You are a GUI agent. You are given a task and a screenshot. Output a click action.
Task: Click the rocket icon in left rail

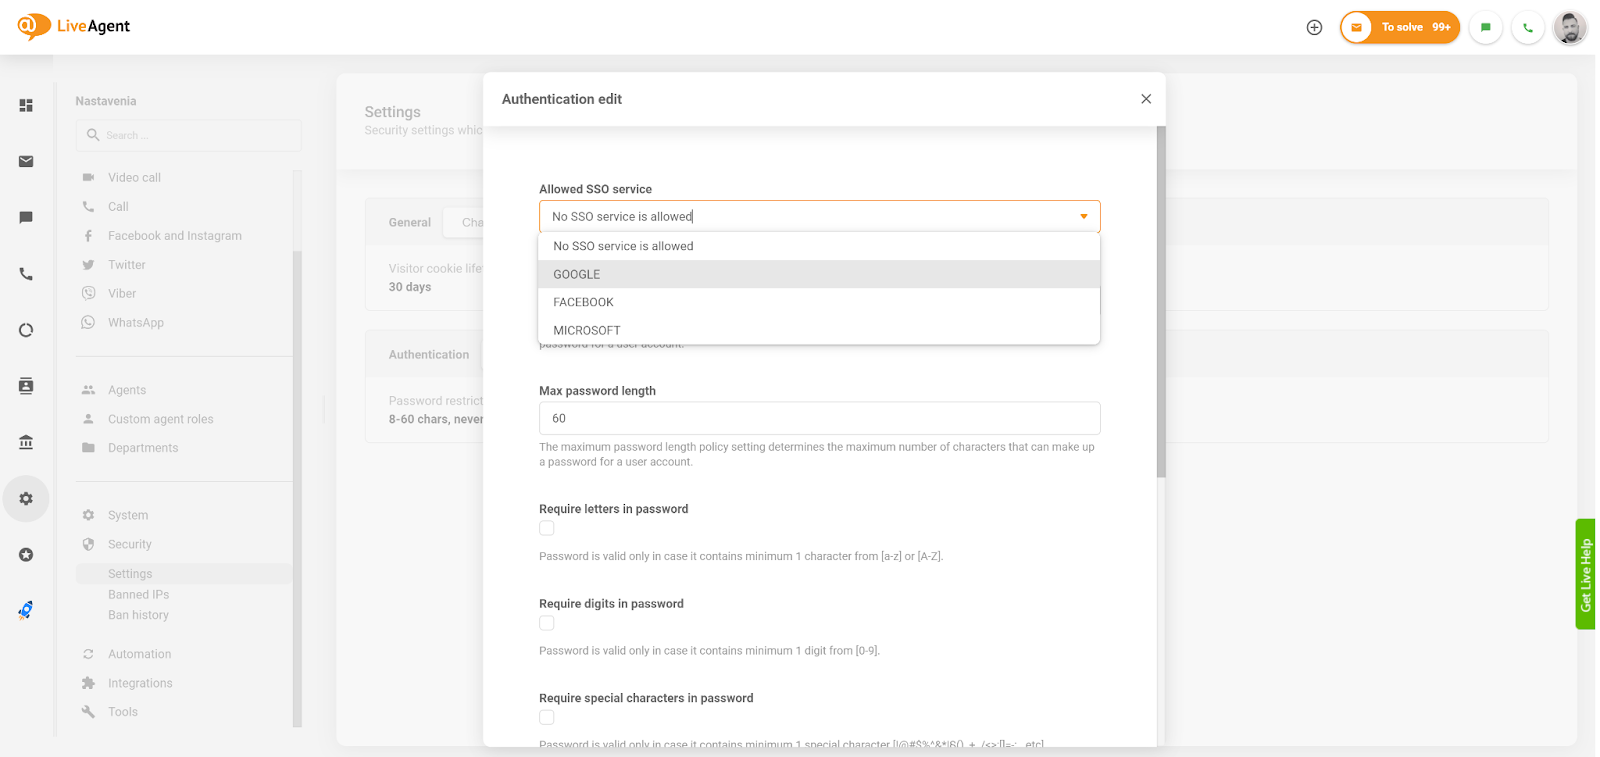(x=26, y=610)
